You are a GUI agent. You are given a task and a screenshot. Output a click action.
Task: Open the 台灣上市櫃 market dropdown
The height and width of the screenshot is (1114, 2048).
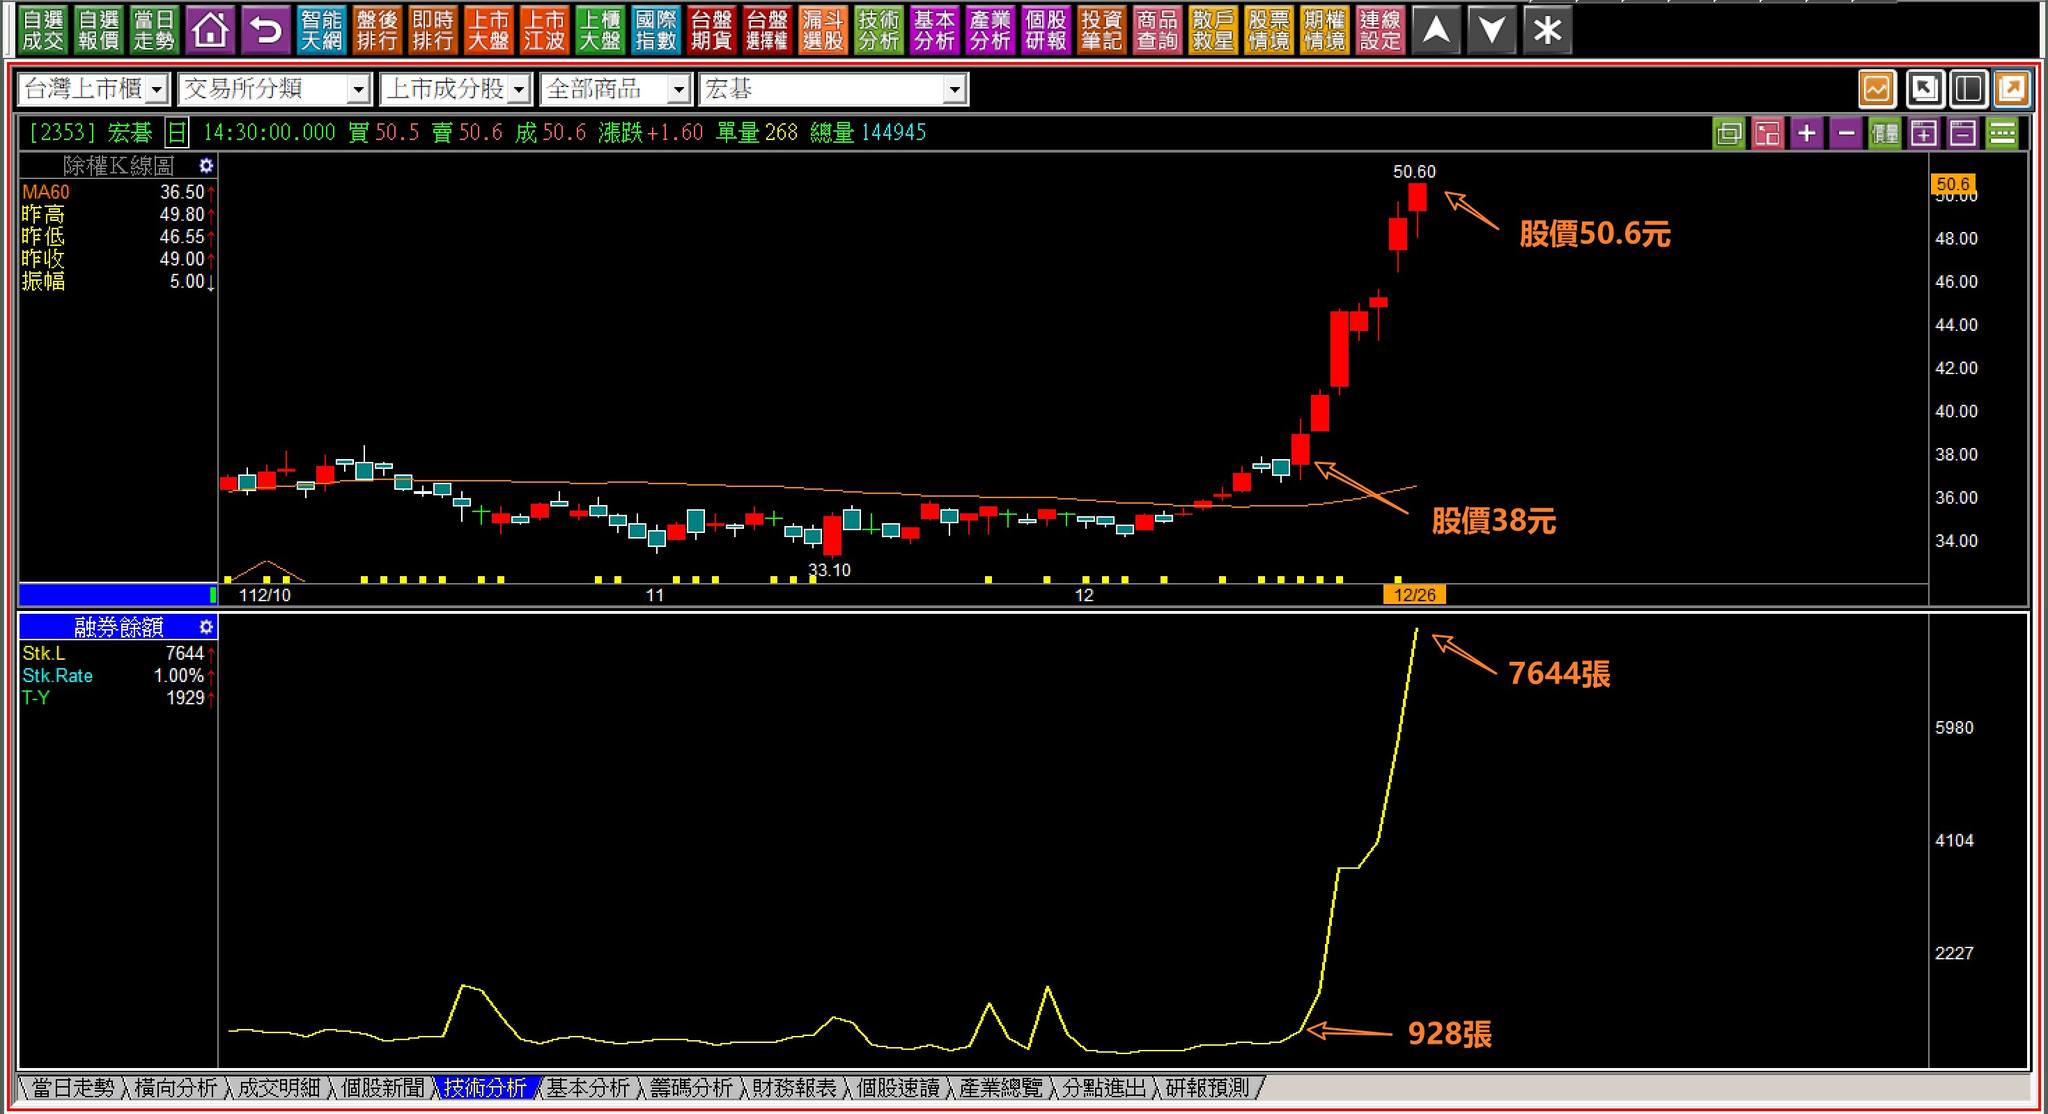pos(157,90)
